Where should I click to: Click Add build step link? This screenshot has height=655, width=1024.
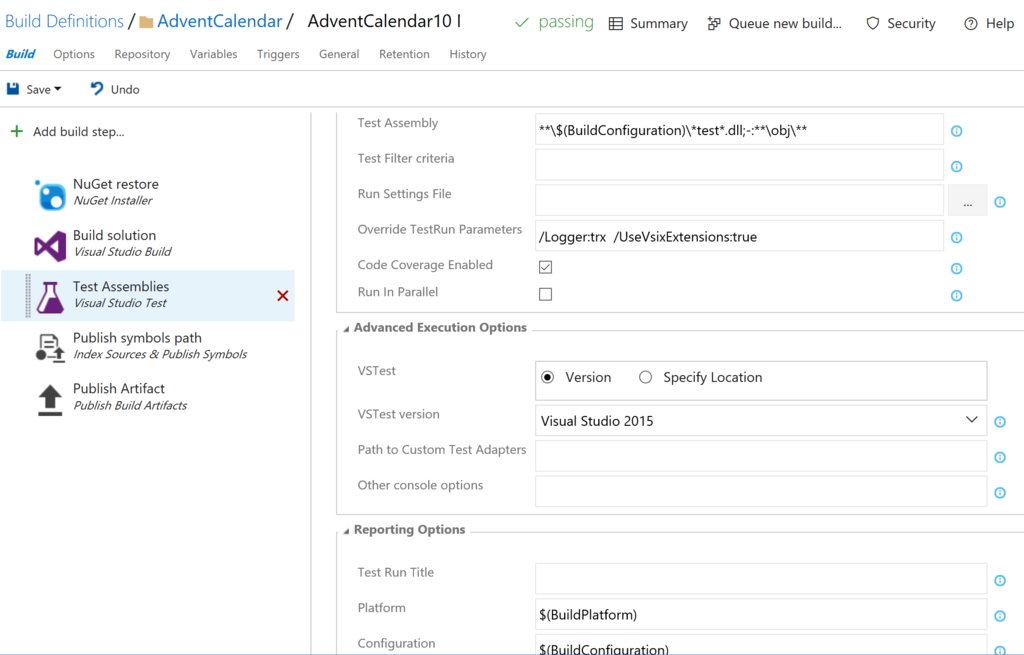click(78, 131)
